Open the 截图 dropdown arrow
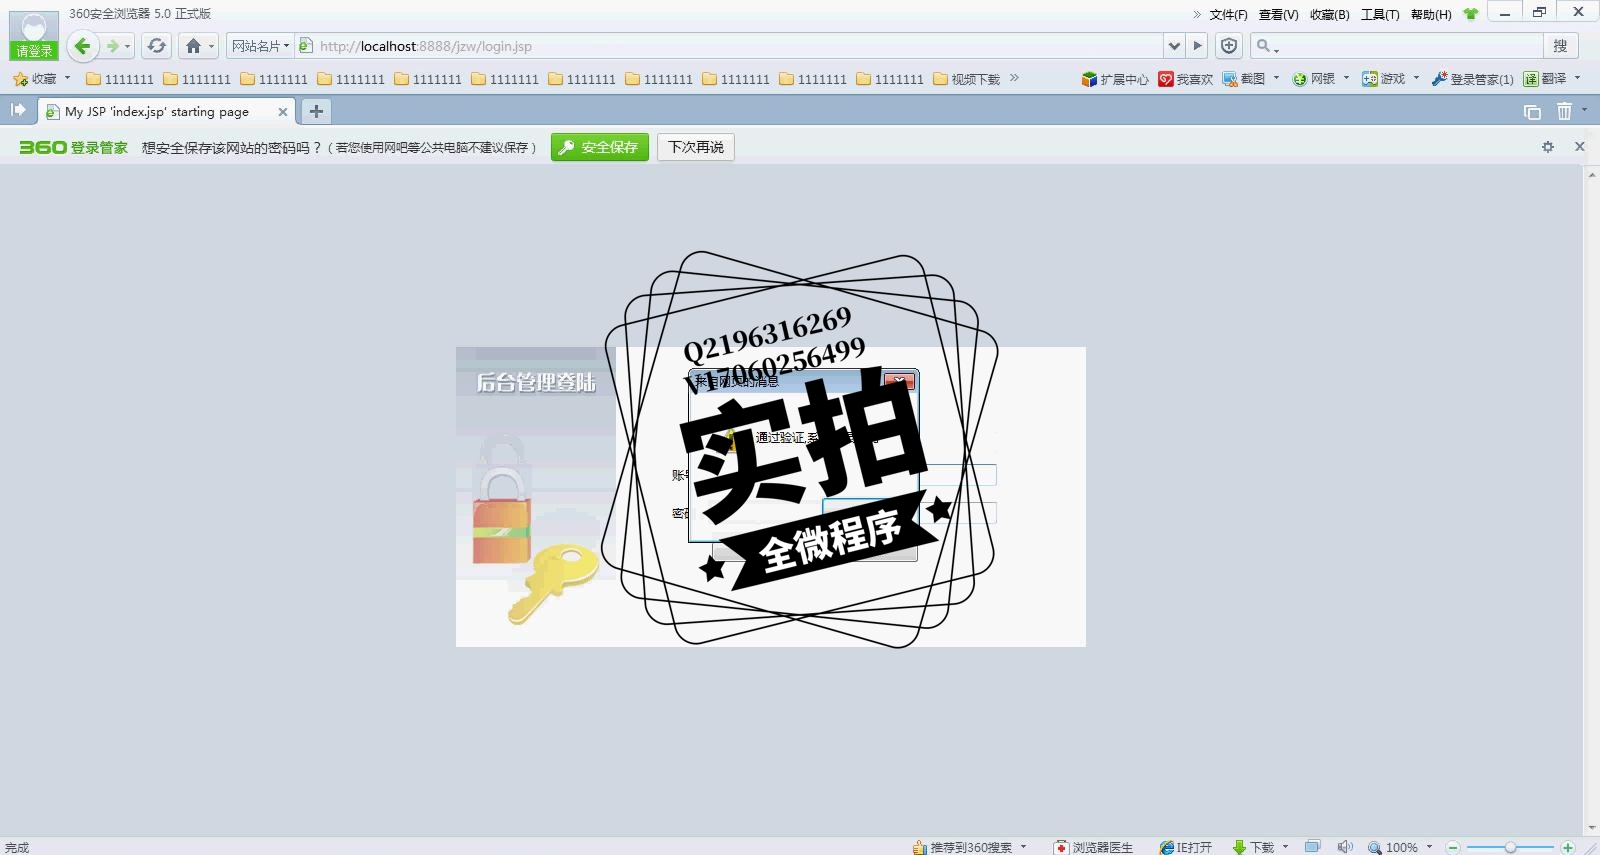This screenshot has width=1600, height=855. (x=1276, y=78)
